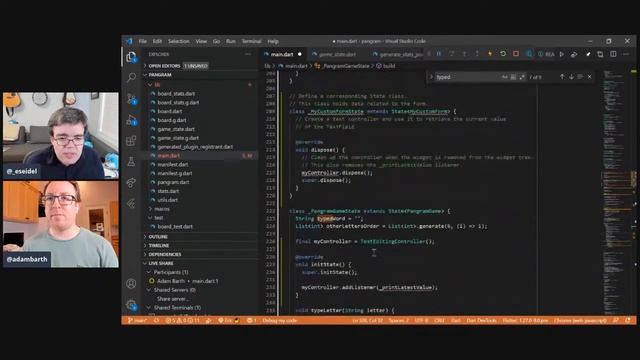
Task: Split the editor to the right
Action: coord(613,54)
